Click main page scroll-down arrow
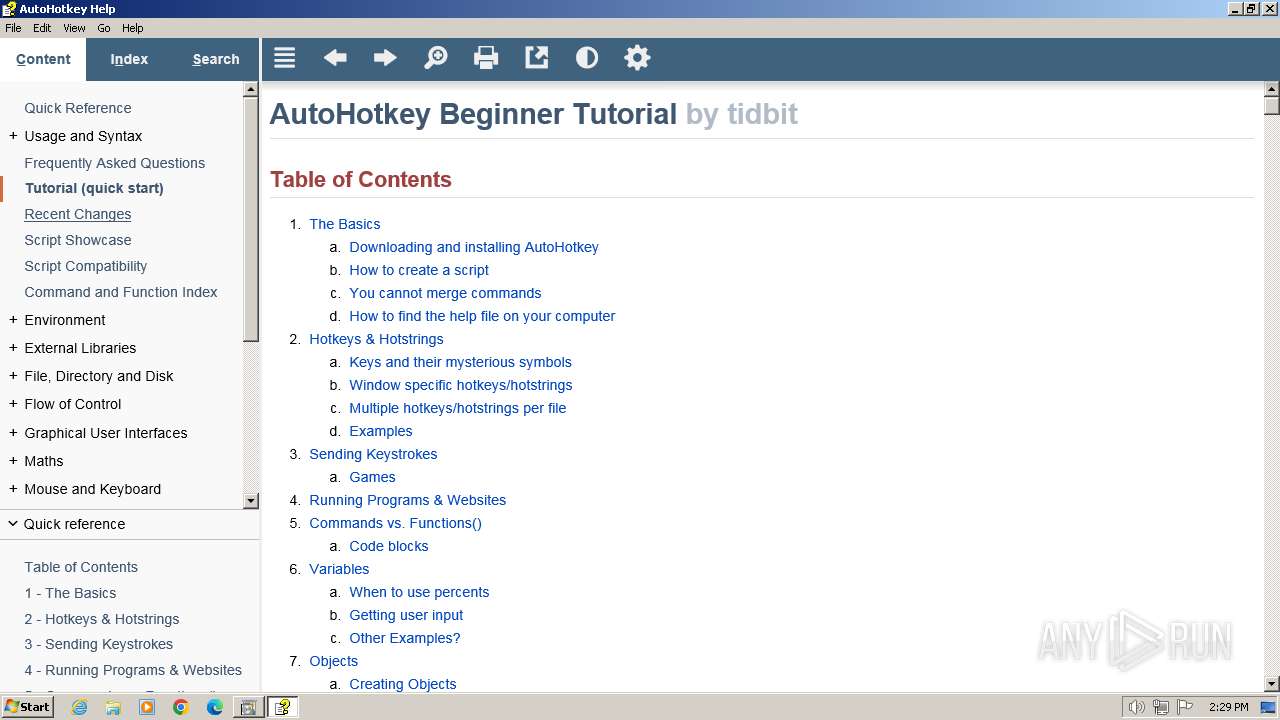The width and height of the screenshot is (1280, 720). point(1272,684)
